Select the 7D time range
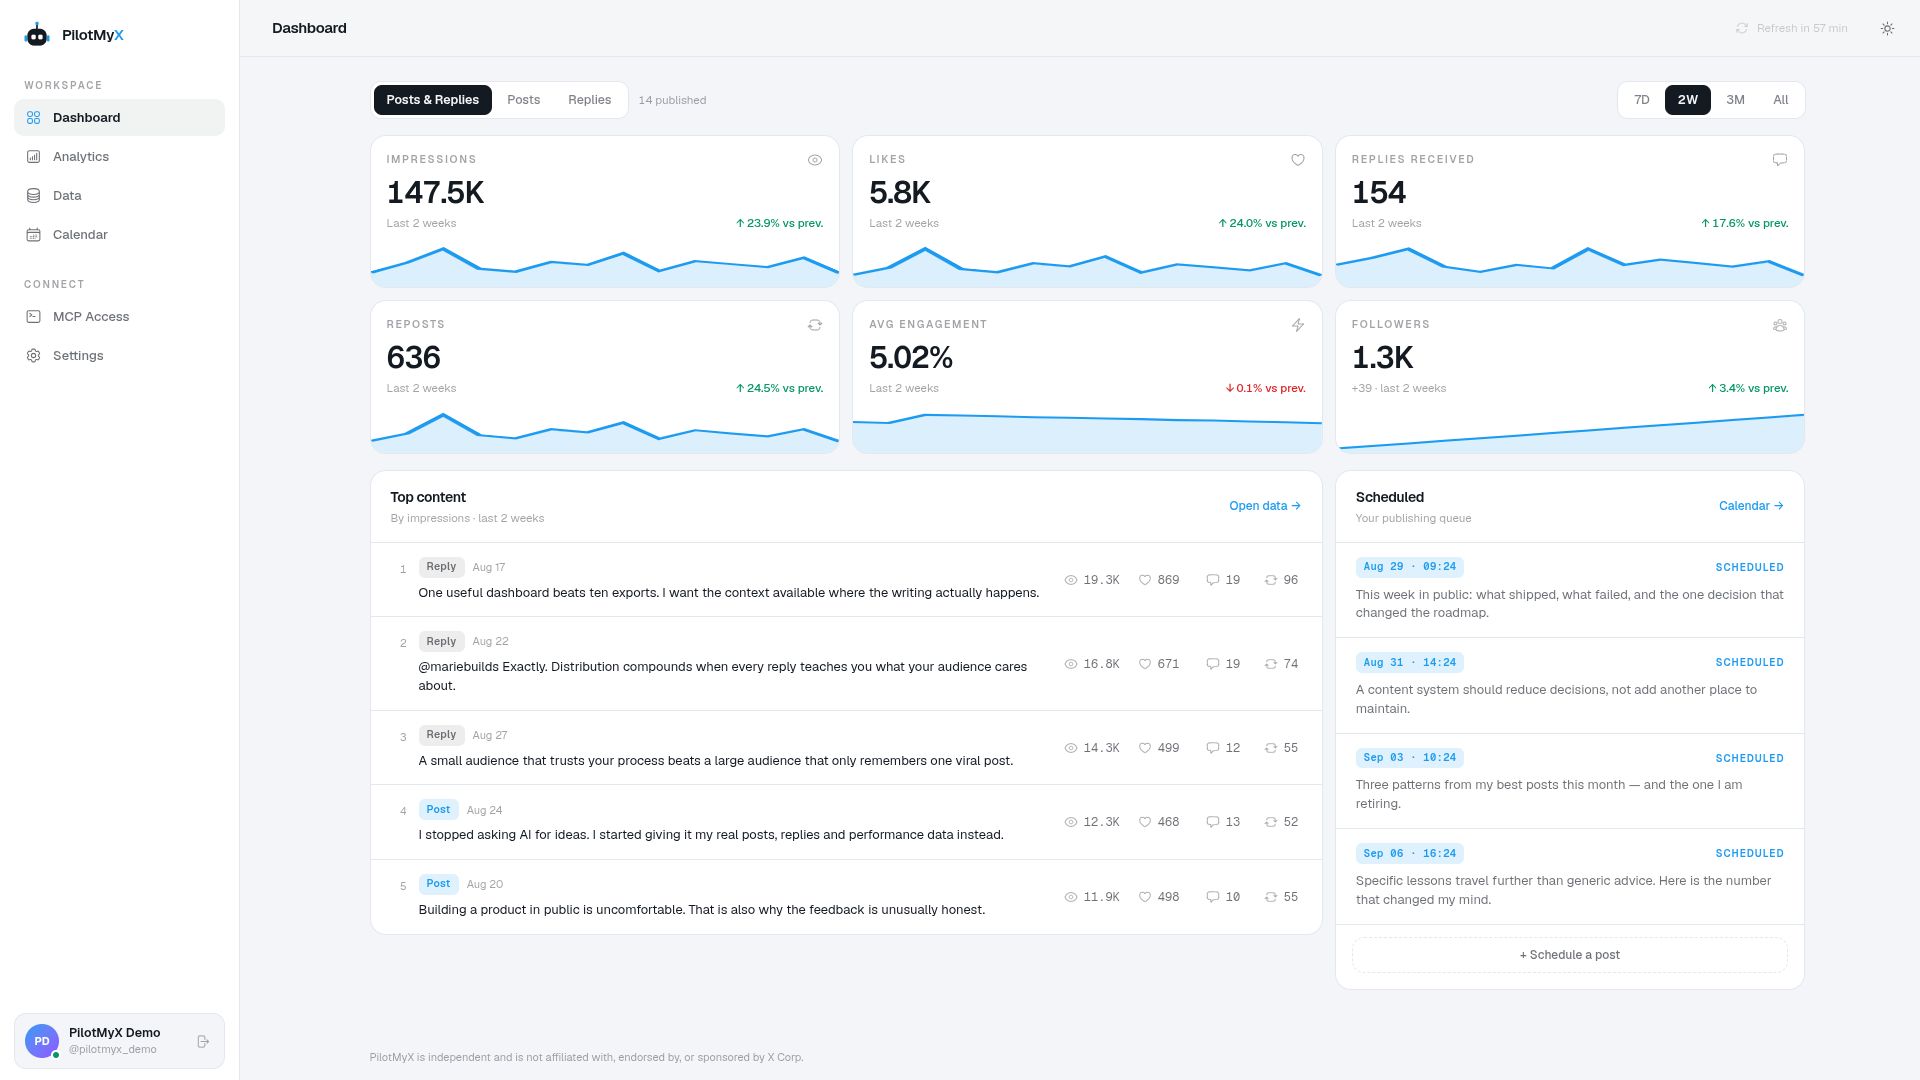This screenshot has width=1920, height=1080. point(1641,100)
